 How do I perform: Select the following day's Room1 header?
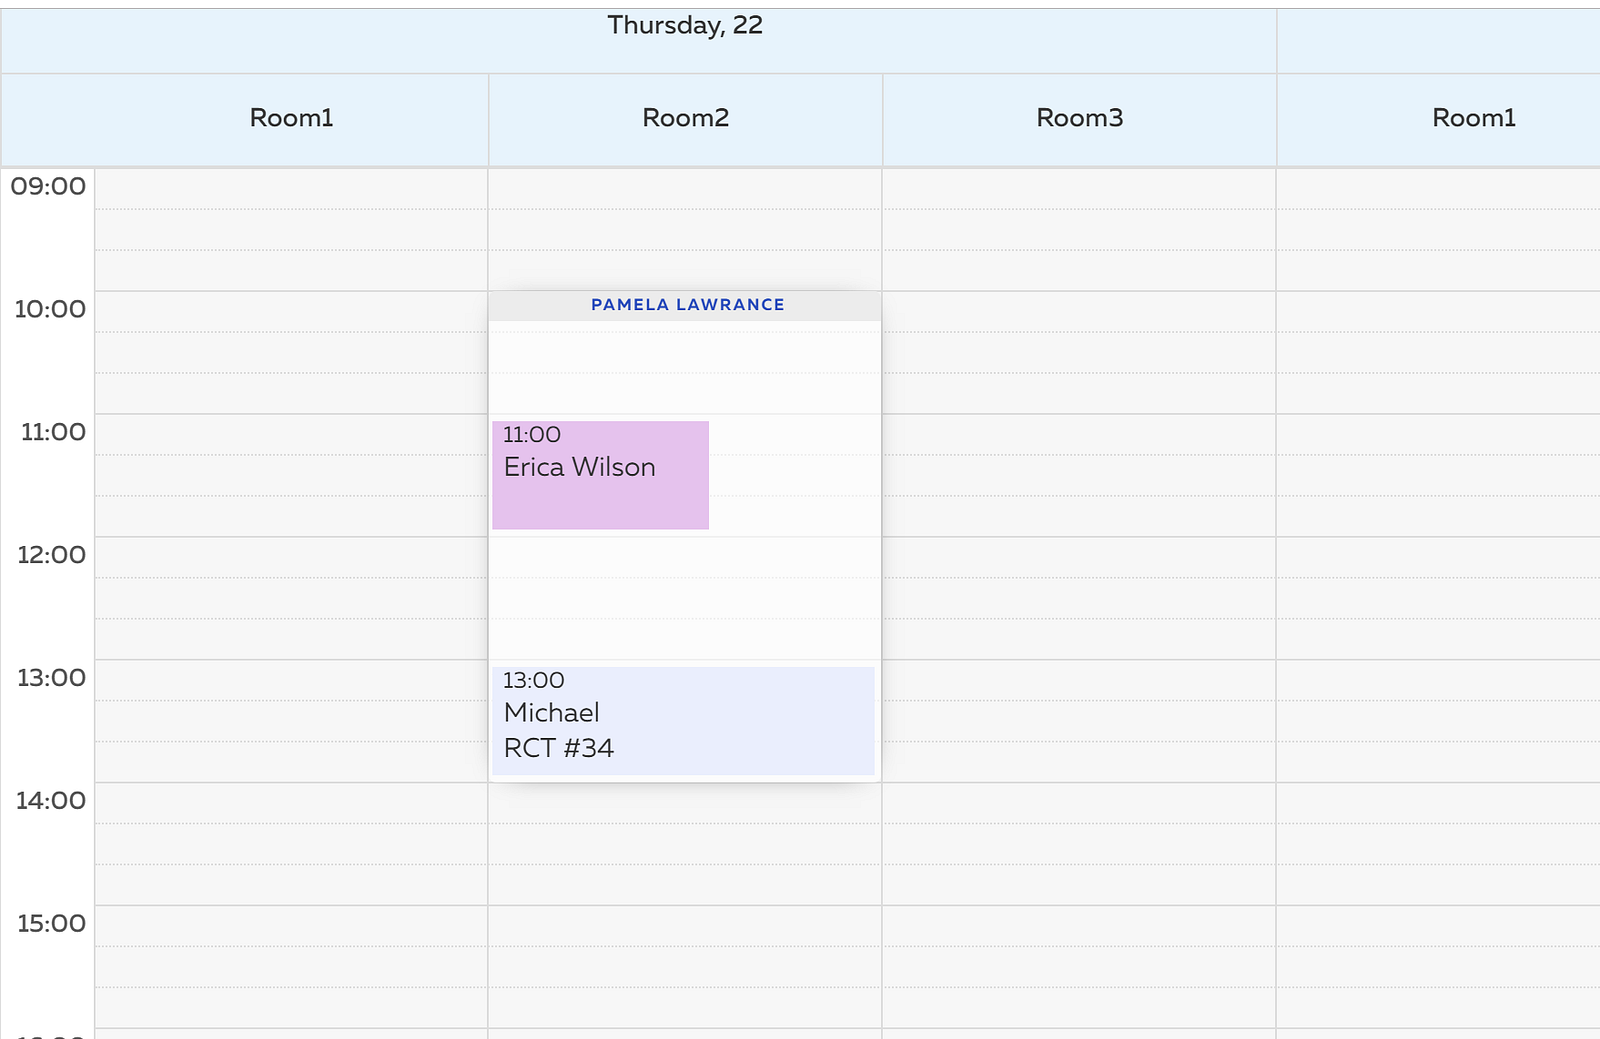tap(1473, 118)
